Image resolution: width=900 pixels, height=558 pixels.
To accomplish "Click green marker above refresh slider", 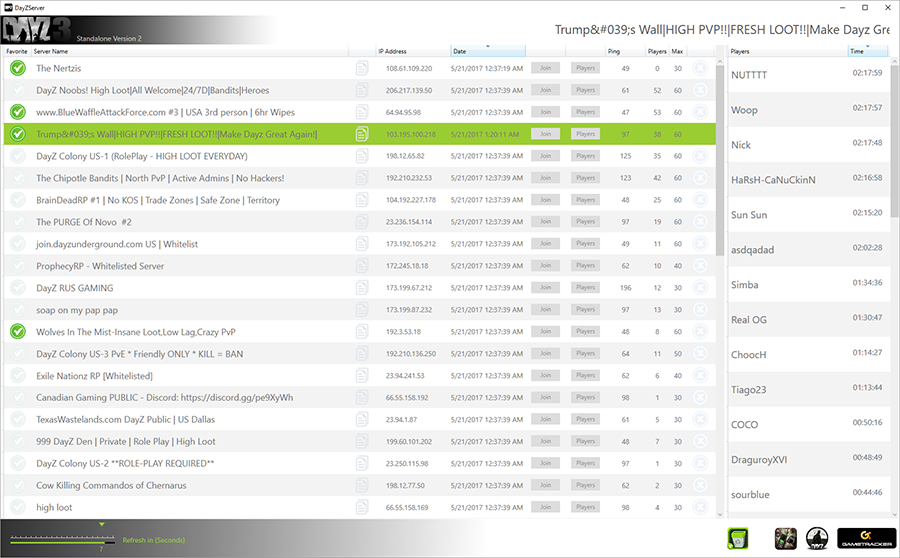I will pyautogui.click(x=102, y=525).
